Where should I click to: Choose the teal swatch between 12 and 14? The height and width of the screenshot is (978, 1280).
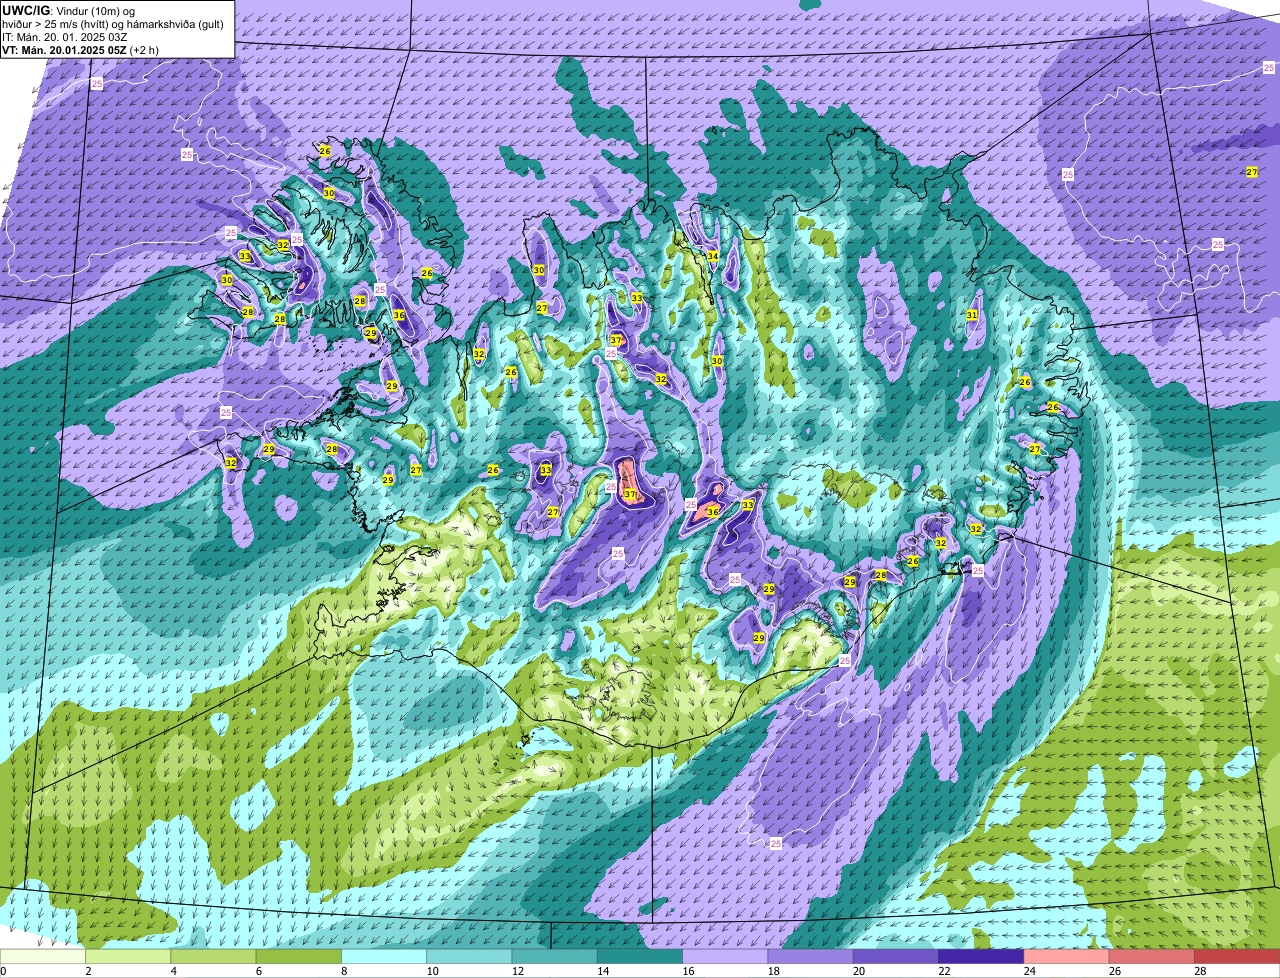tap(555, 957)
